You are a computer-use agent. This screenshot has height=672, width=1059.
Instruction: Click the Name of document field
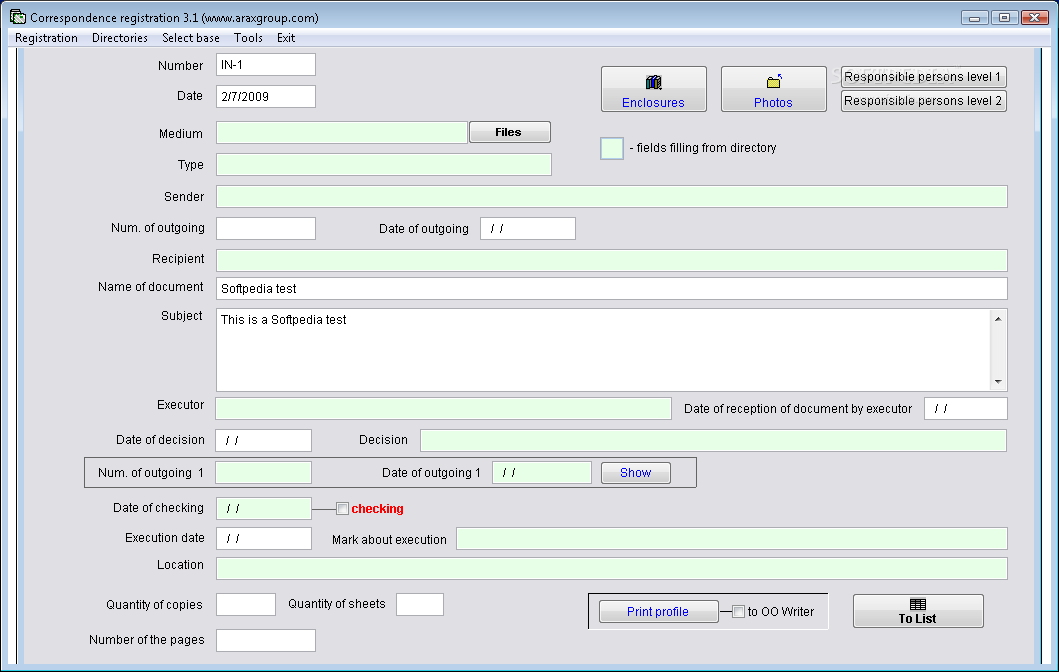coord(612,288)
